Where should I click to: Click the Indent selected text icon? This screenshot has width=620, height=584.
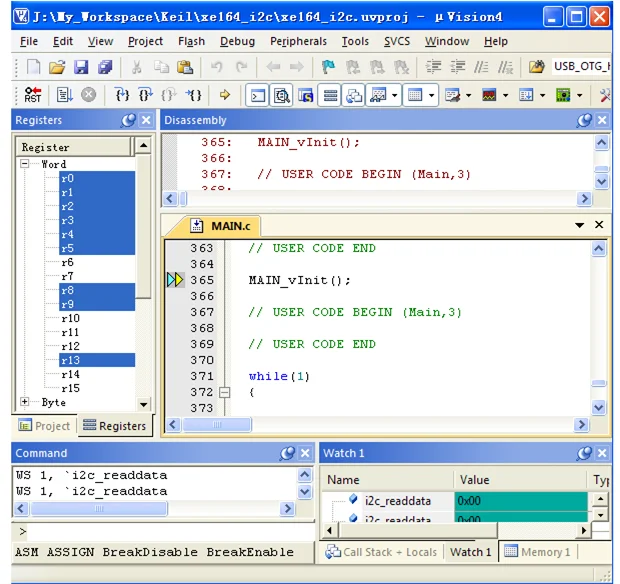click(433, 67)
